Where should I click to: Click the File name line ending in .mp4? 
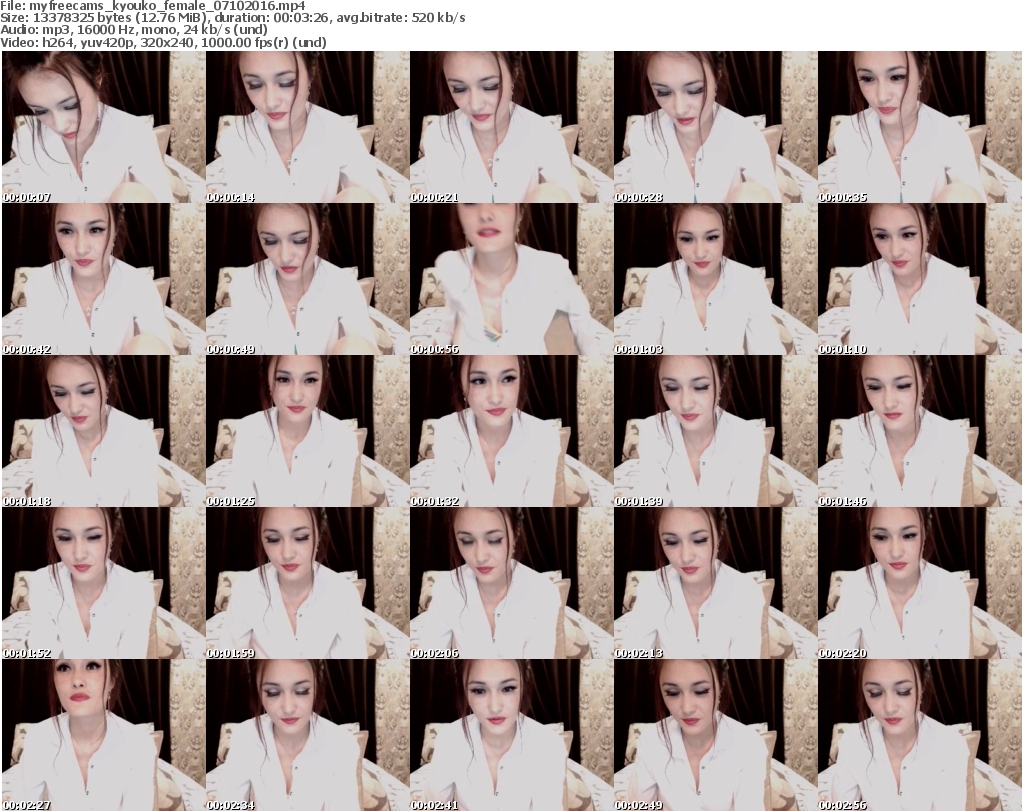click(x=153, y=6)
